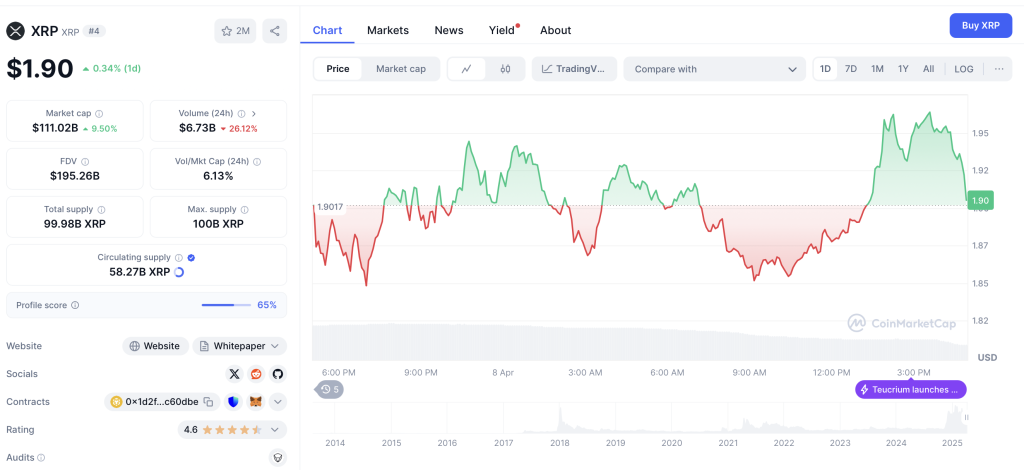Click the $6.73B volume value
1024x470 pixels.
click(x=197, y=128)
